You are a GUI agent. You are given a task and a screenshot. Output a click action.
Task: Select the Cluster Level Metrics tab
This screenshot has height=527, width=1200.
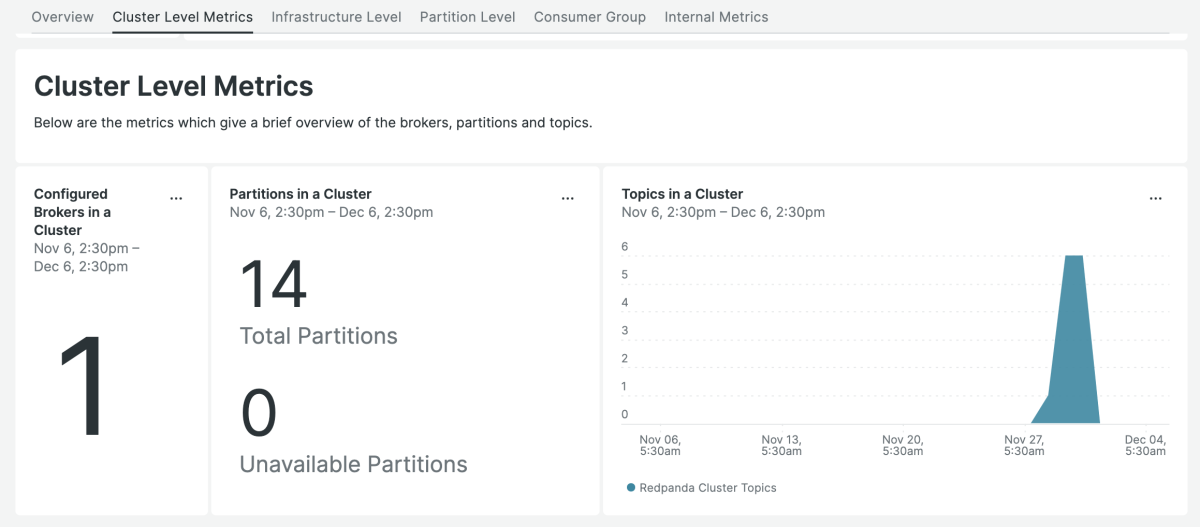tap(182, 17)
